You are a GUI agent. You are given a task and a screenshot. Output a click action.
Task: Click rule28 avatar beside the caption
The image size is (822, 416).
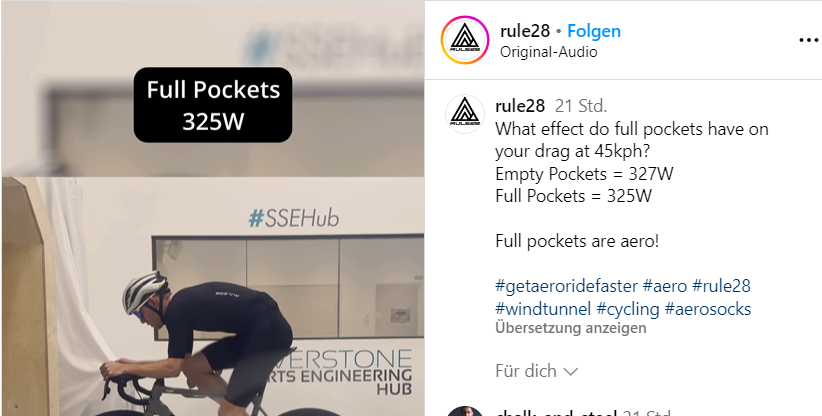pyautogui.click(x=464, y=114)
